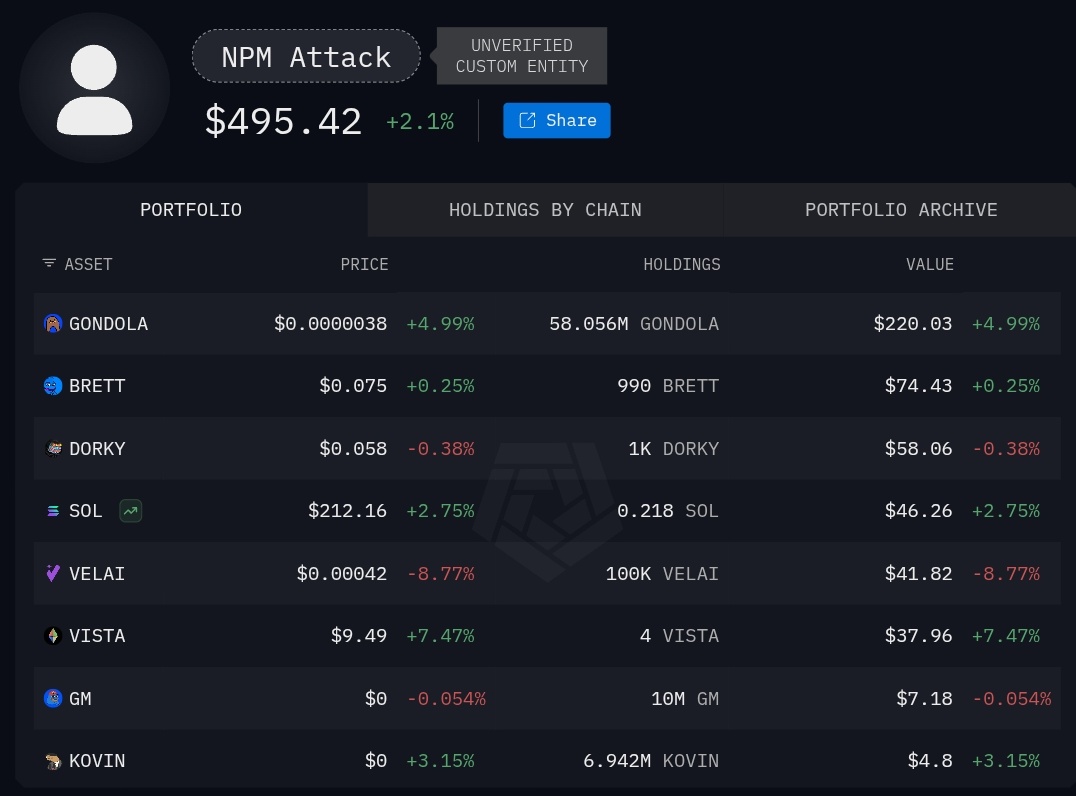Click the VISTA token icon
Image resolution: width=1076 pixels, height=796 pixels.
(x=53, y=636)
